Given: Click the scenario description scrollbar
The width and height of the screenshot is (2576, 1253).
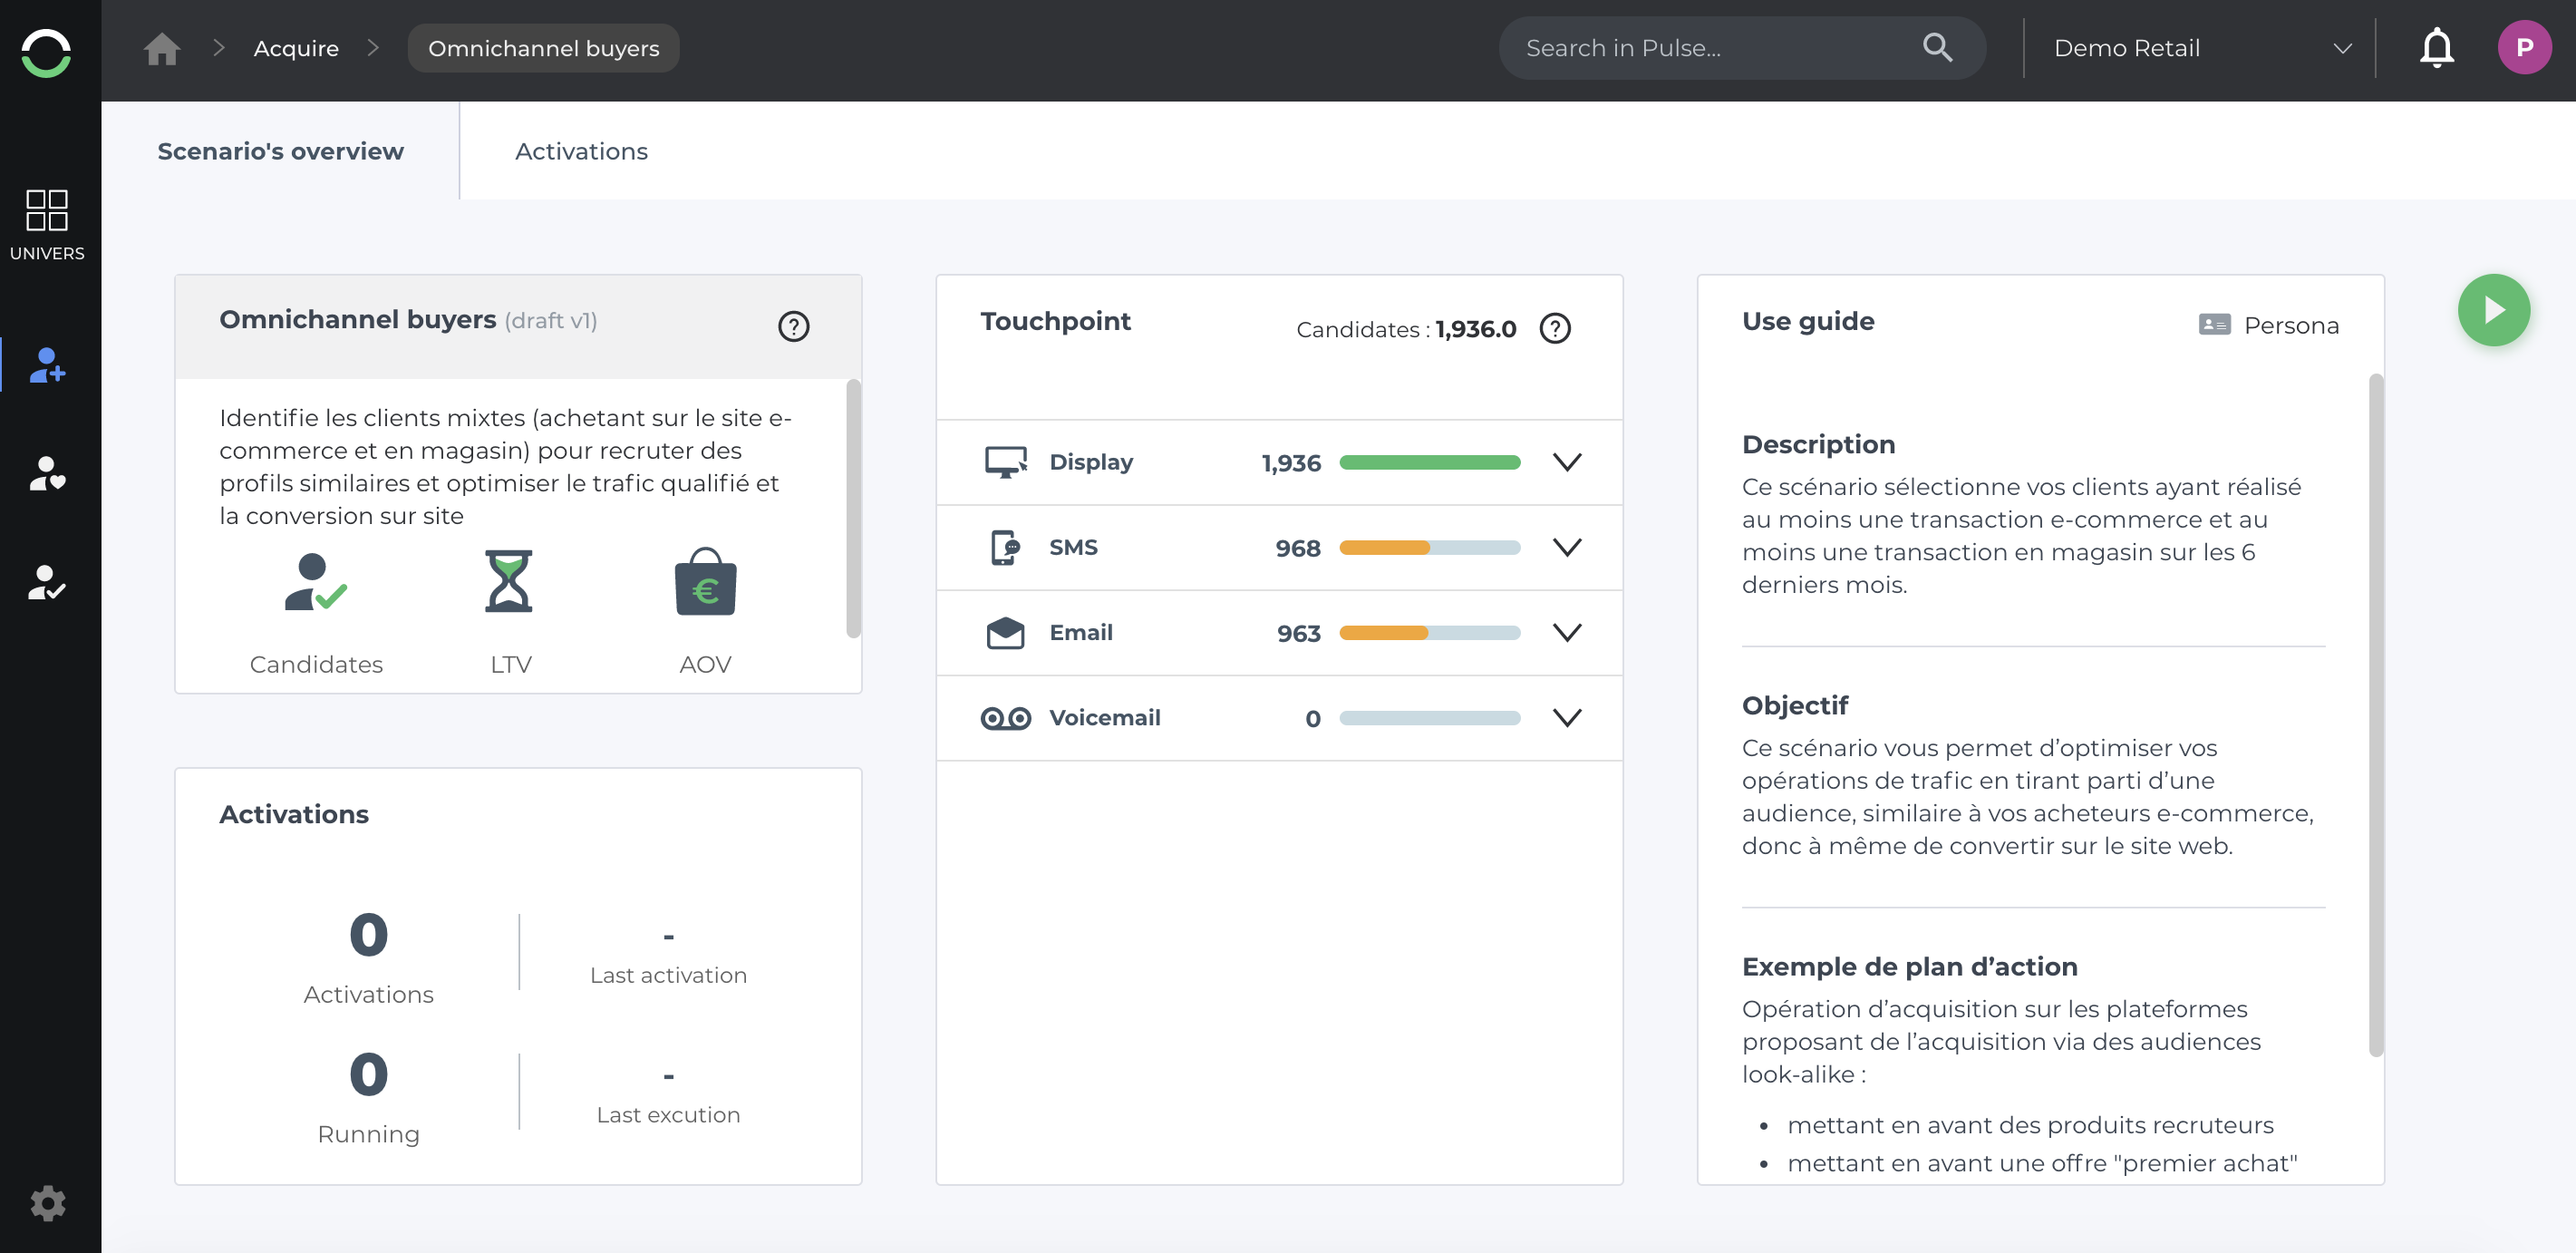Looking at the screenshot, I should pos(853,507).
